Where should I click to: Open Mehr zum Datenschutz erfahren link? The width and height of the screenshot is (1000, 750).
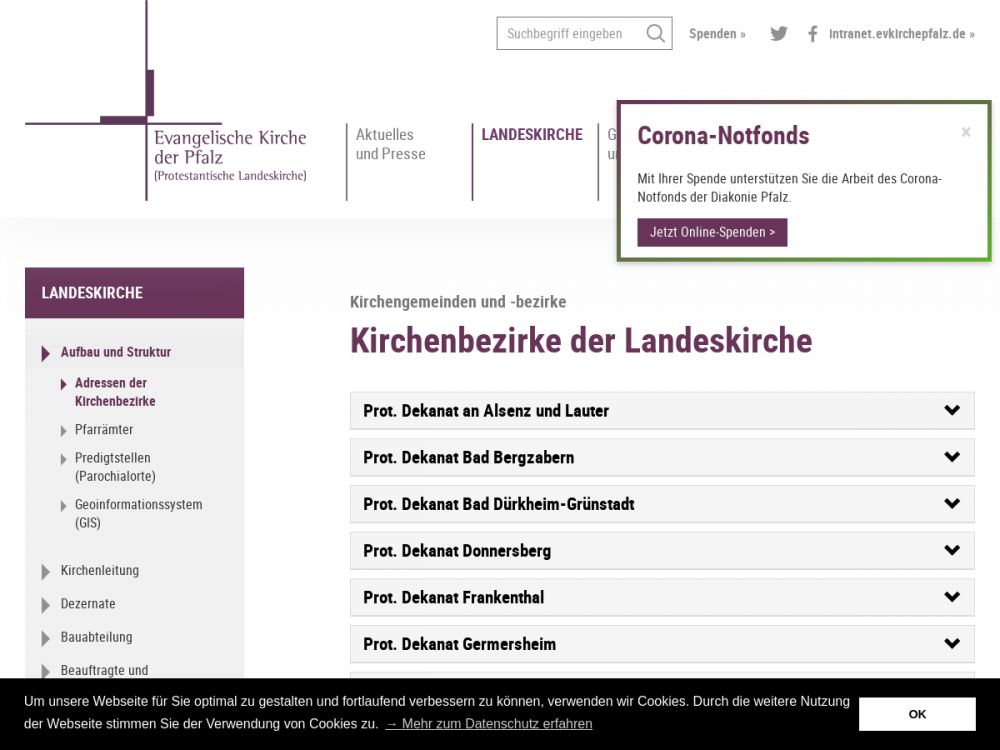click(489, 723)
